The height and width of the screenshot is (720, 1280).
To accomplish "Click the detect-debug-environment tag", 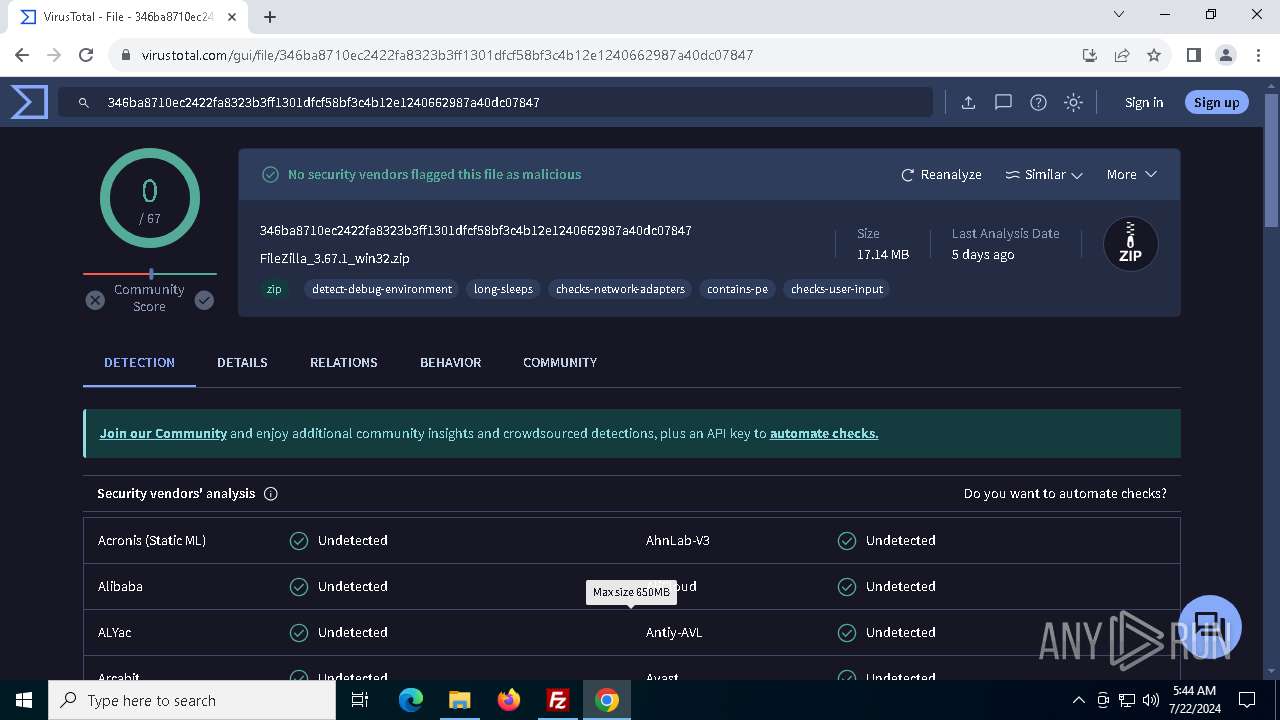I will [382, 289].
